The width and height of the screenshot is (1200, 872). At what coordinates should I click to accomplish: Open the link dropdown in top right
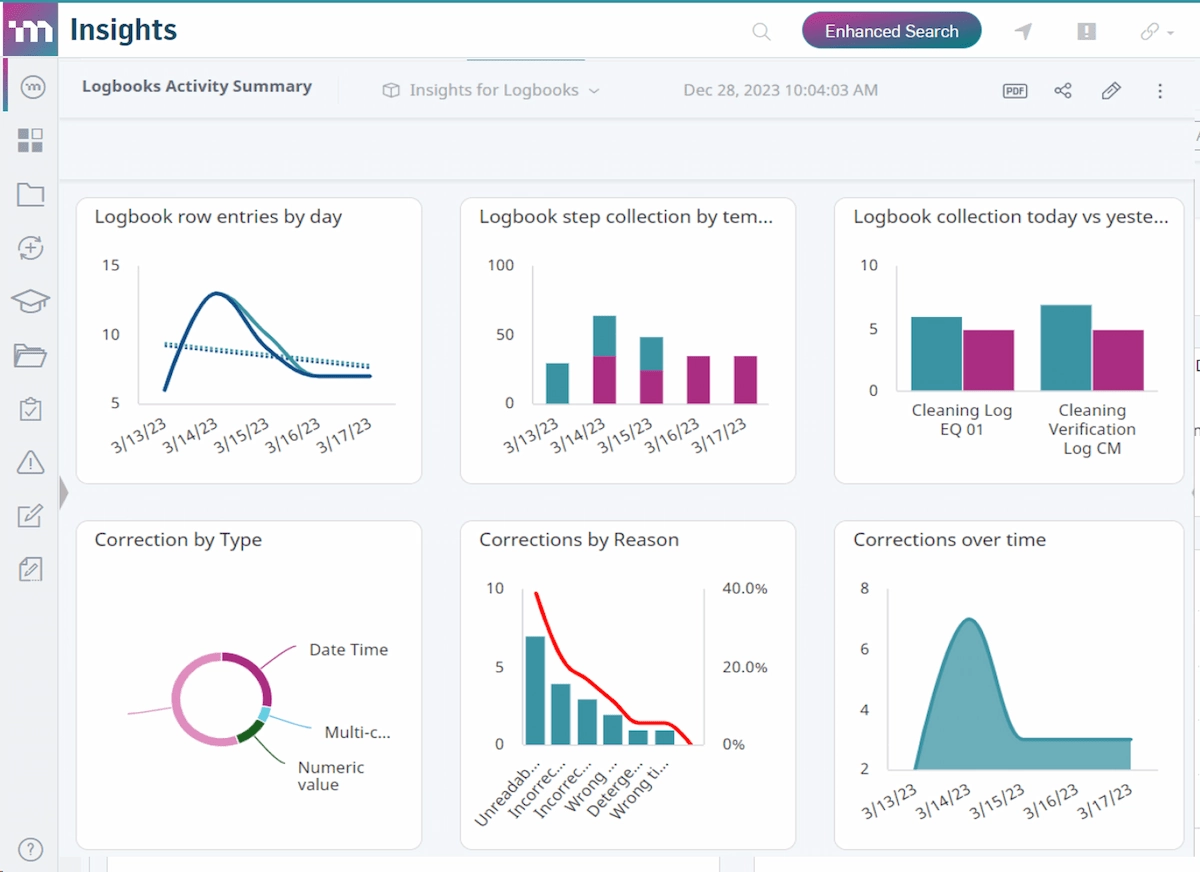(1156, 32)
